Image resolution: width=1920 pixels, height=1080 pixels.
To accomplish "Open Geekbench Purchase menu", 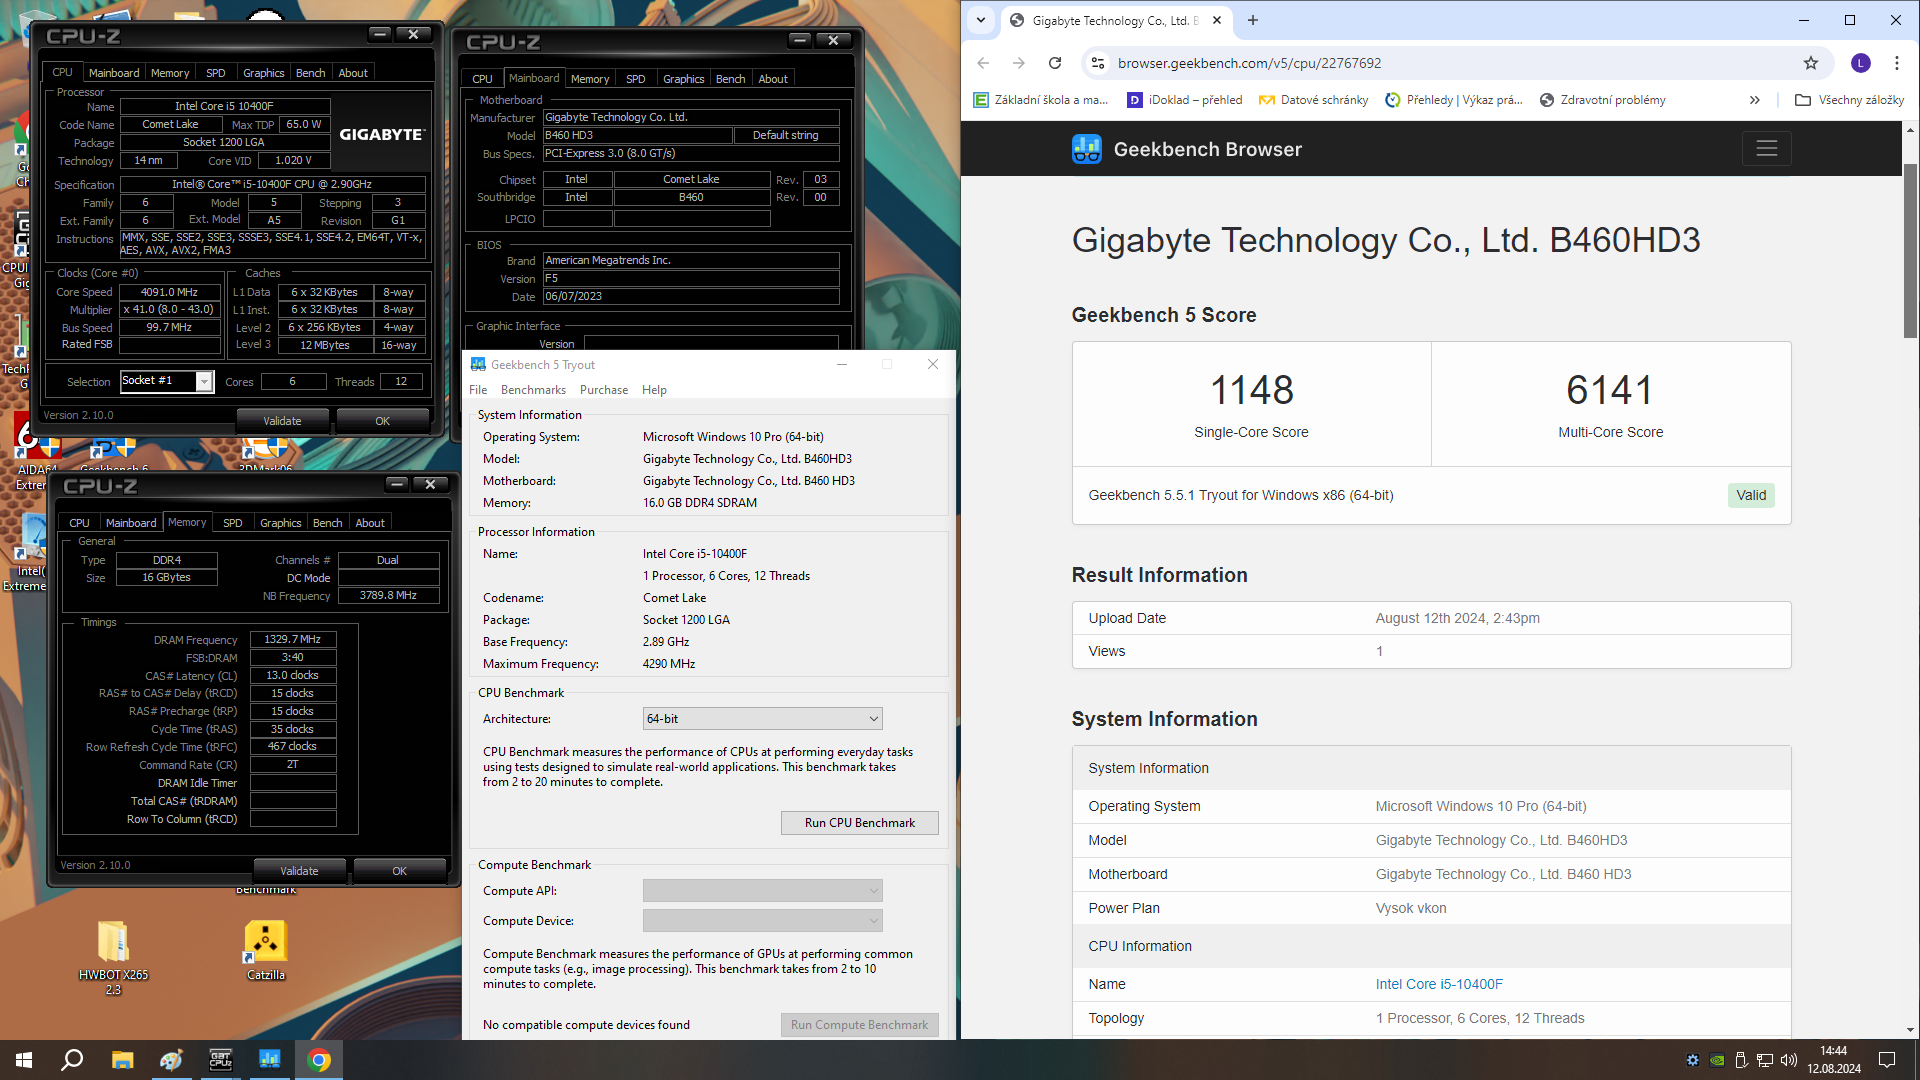I will 604,390.
